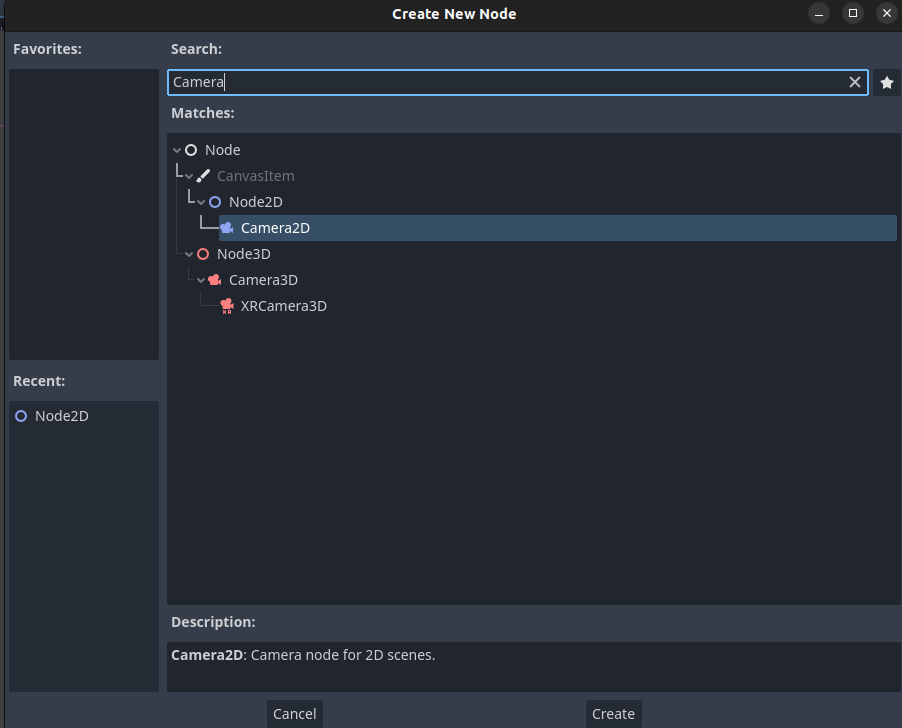Click the white root Node circle icon
The width and height of the screenshot is (902, 728).
coord(191,150)
